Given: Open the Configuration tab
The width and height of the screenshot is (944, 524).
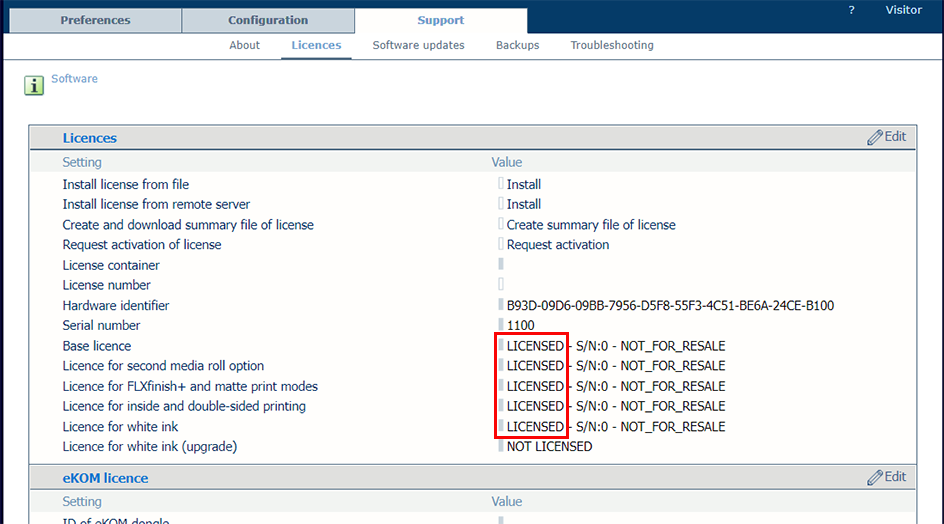Looking at the screenshot, I should 268,20.
